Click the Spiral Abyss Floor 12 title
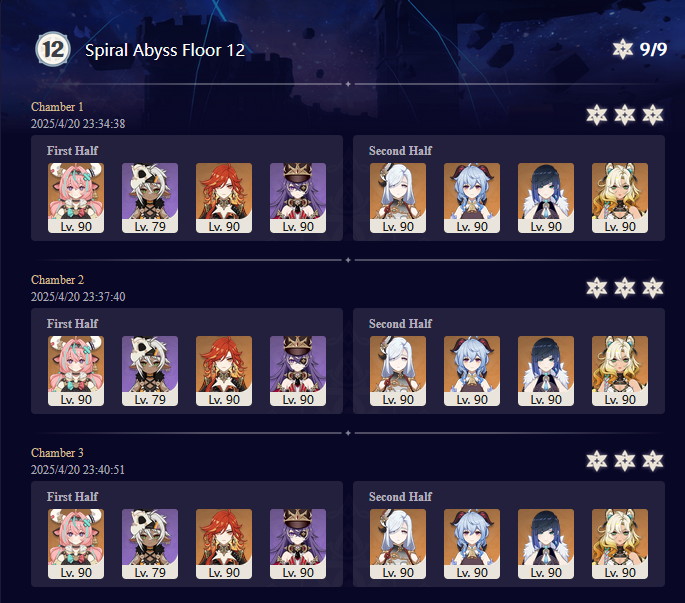 (165, 50)
